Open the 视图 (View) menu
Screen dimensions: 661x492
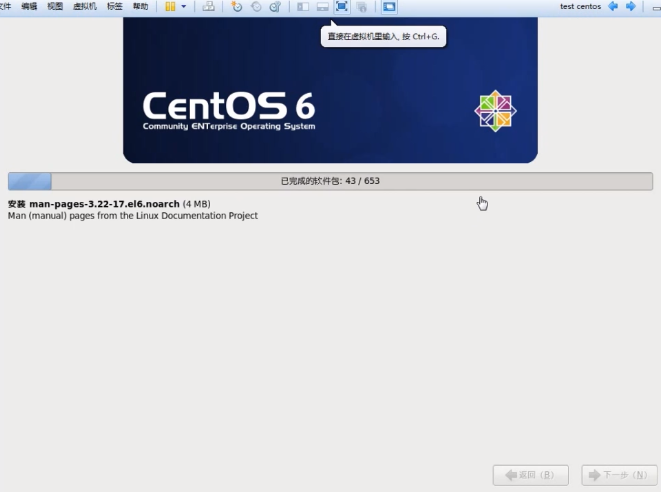55,6
